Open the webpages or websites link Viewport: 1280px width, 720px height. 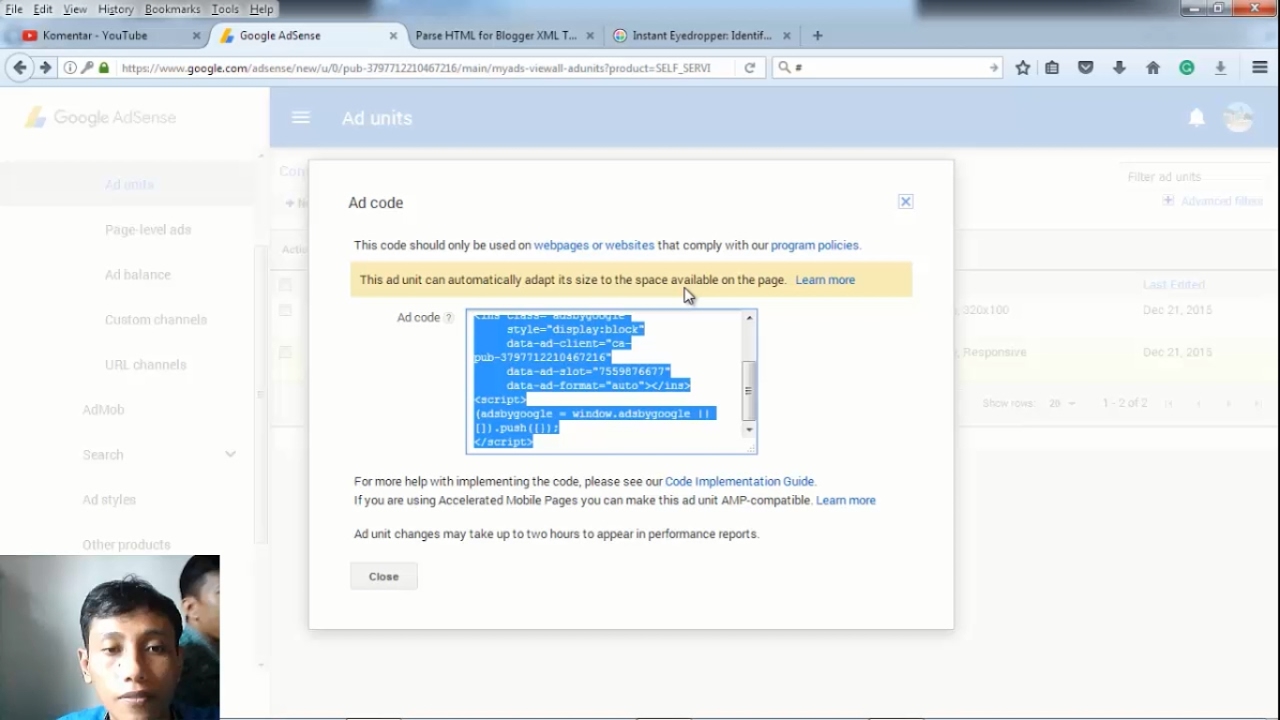[x=594, y=245]
